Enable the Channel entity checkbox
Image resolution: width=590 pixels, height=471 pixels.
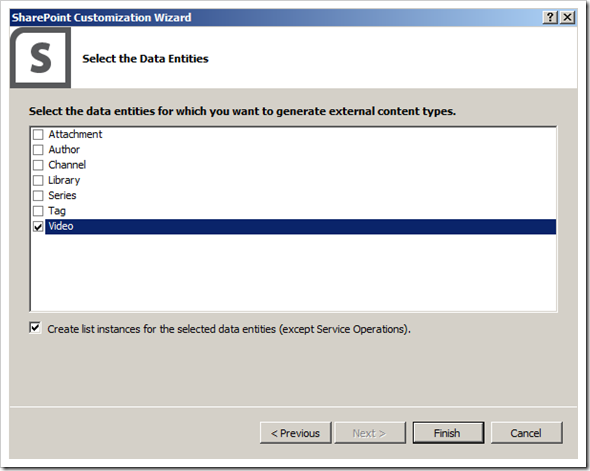click(x=38, y=165)
